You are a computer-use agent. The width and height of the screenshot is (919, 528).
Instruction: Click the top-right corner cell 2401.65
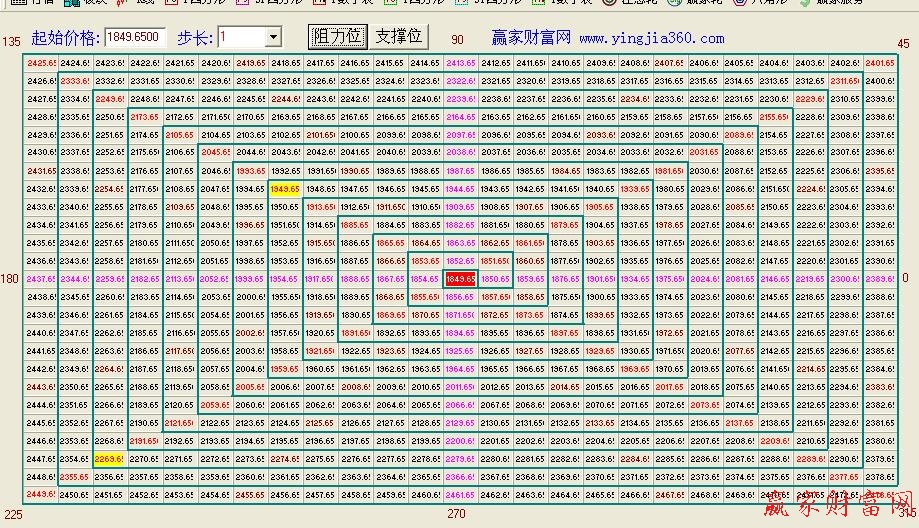click(x=879, y=63)
